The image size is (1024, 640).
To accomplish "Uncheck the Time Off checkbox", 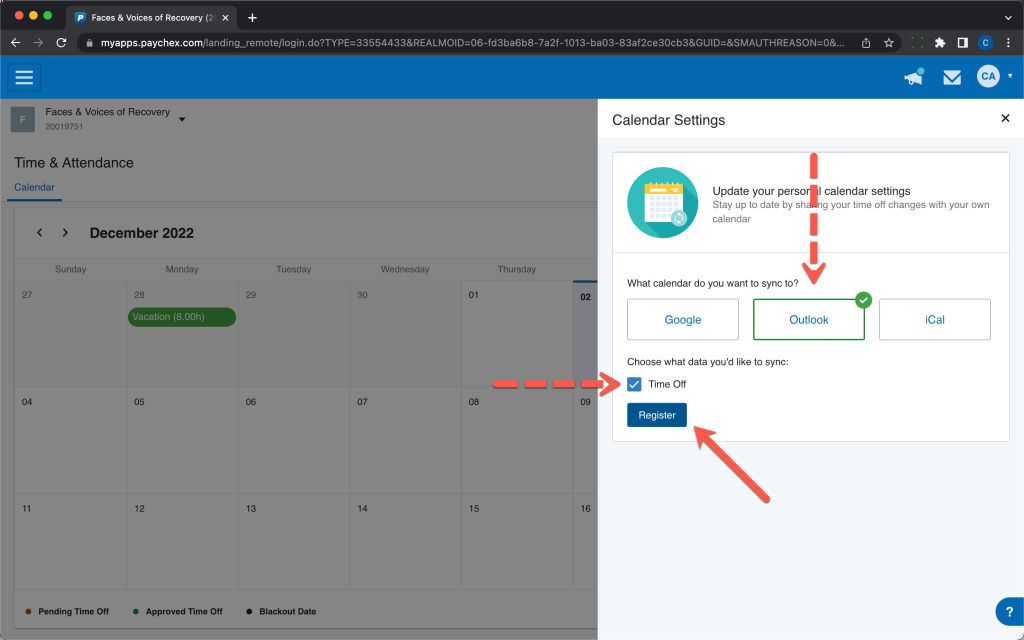I will [634, 384].
